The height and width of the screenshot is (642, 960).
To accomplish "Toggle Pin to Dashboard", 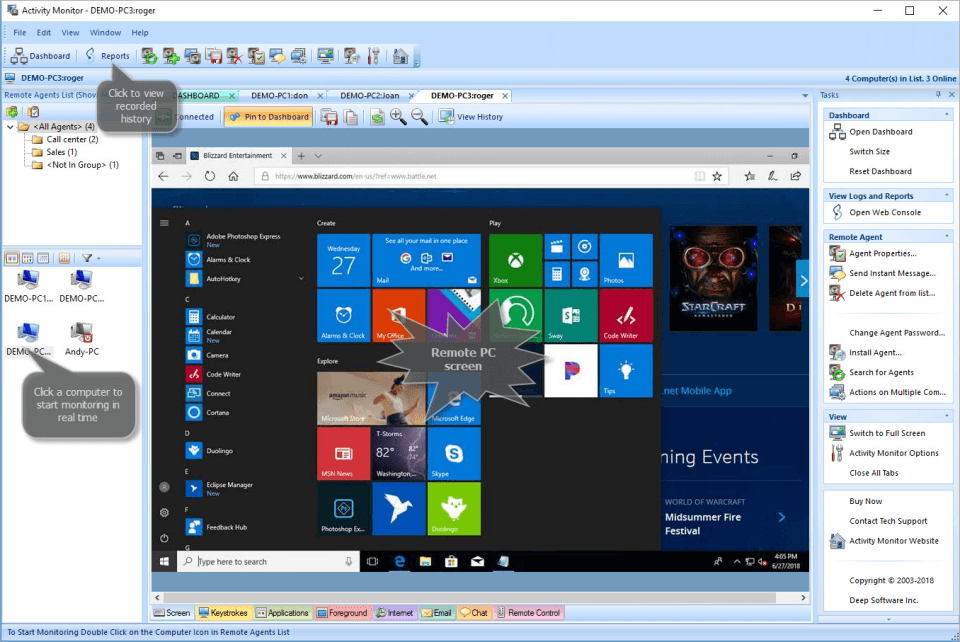I will pyautogui.click(x=267, y=116).
